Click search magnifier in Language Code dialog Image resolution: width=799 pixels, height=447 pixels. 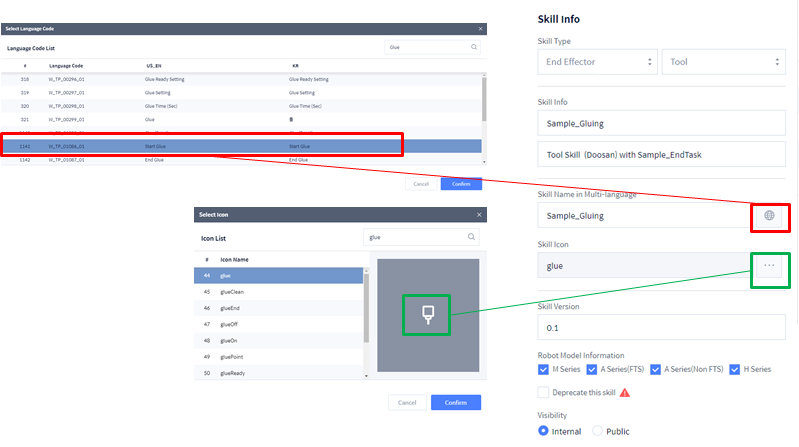[x=474, y=47]
